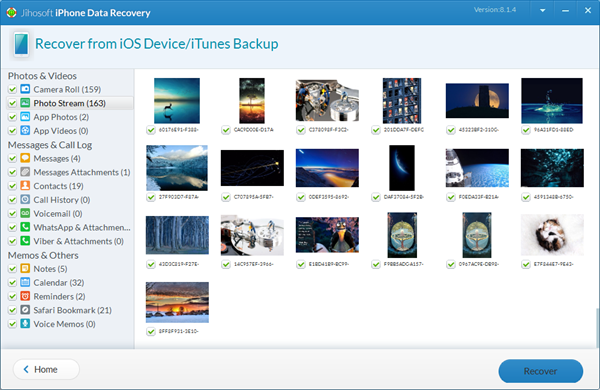Click the Reminders alarm icon
The width and height of the screenshot is (600, 390).
pos(25,296)
